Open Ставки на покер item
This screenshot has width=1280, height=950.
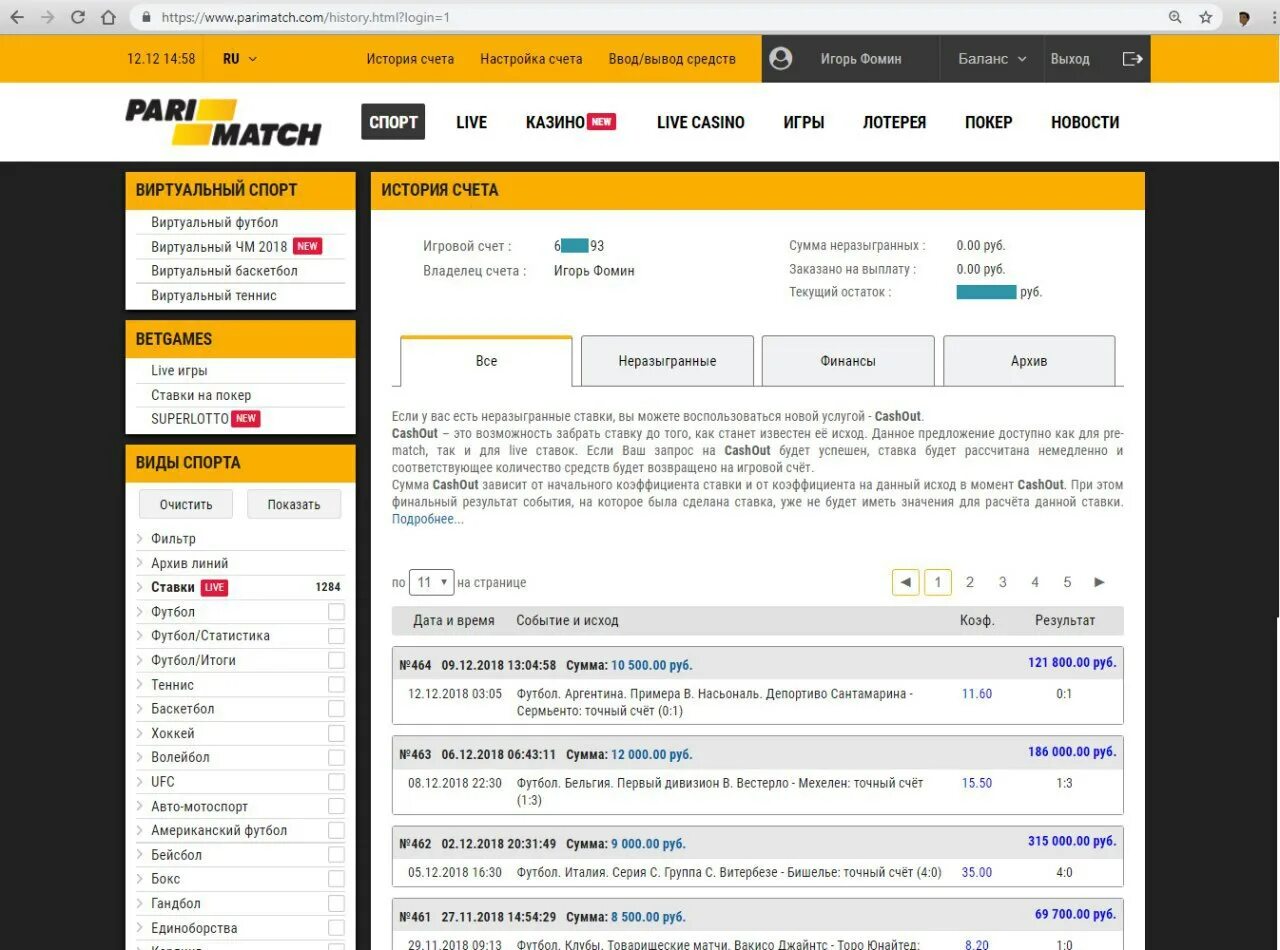[201, 395]
